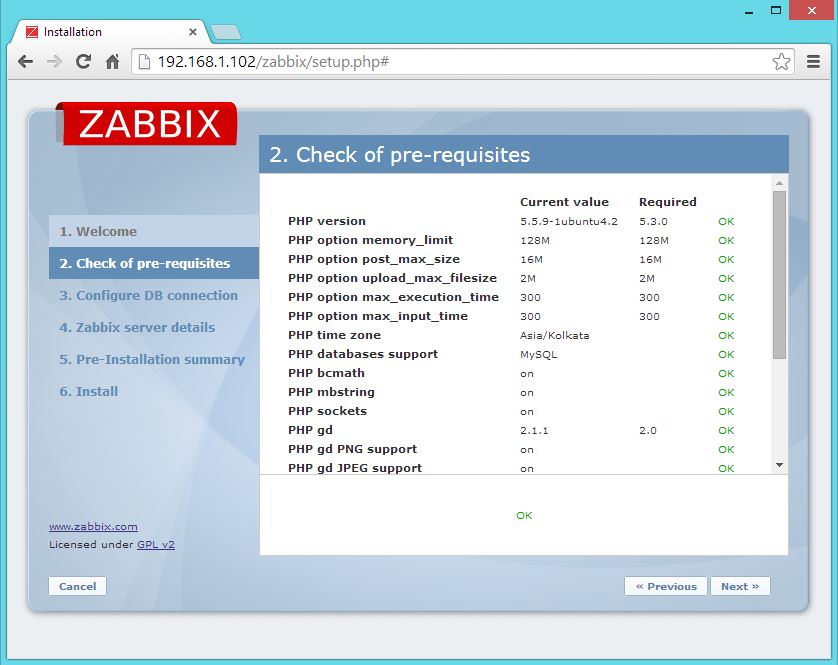The height and width of the screenshot is (665, 838).
Task: Click the Previous button
Action: (666, 586)
